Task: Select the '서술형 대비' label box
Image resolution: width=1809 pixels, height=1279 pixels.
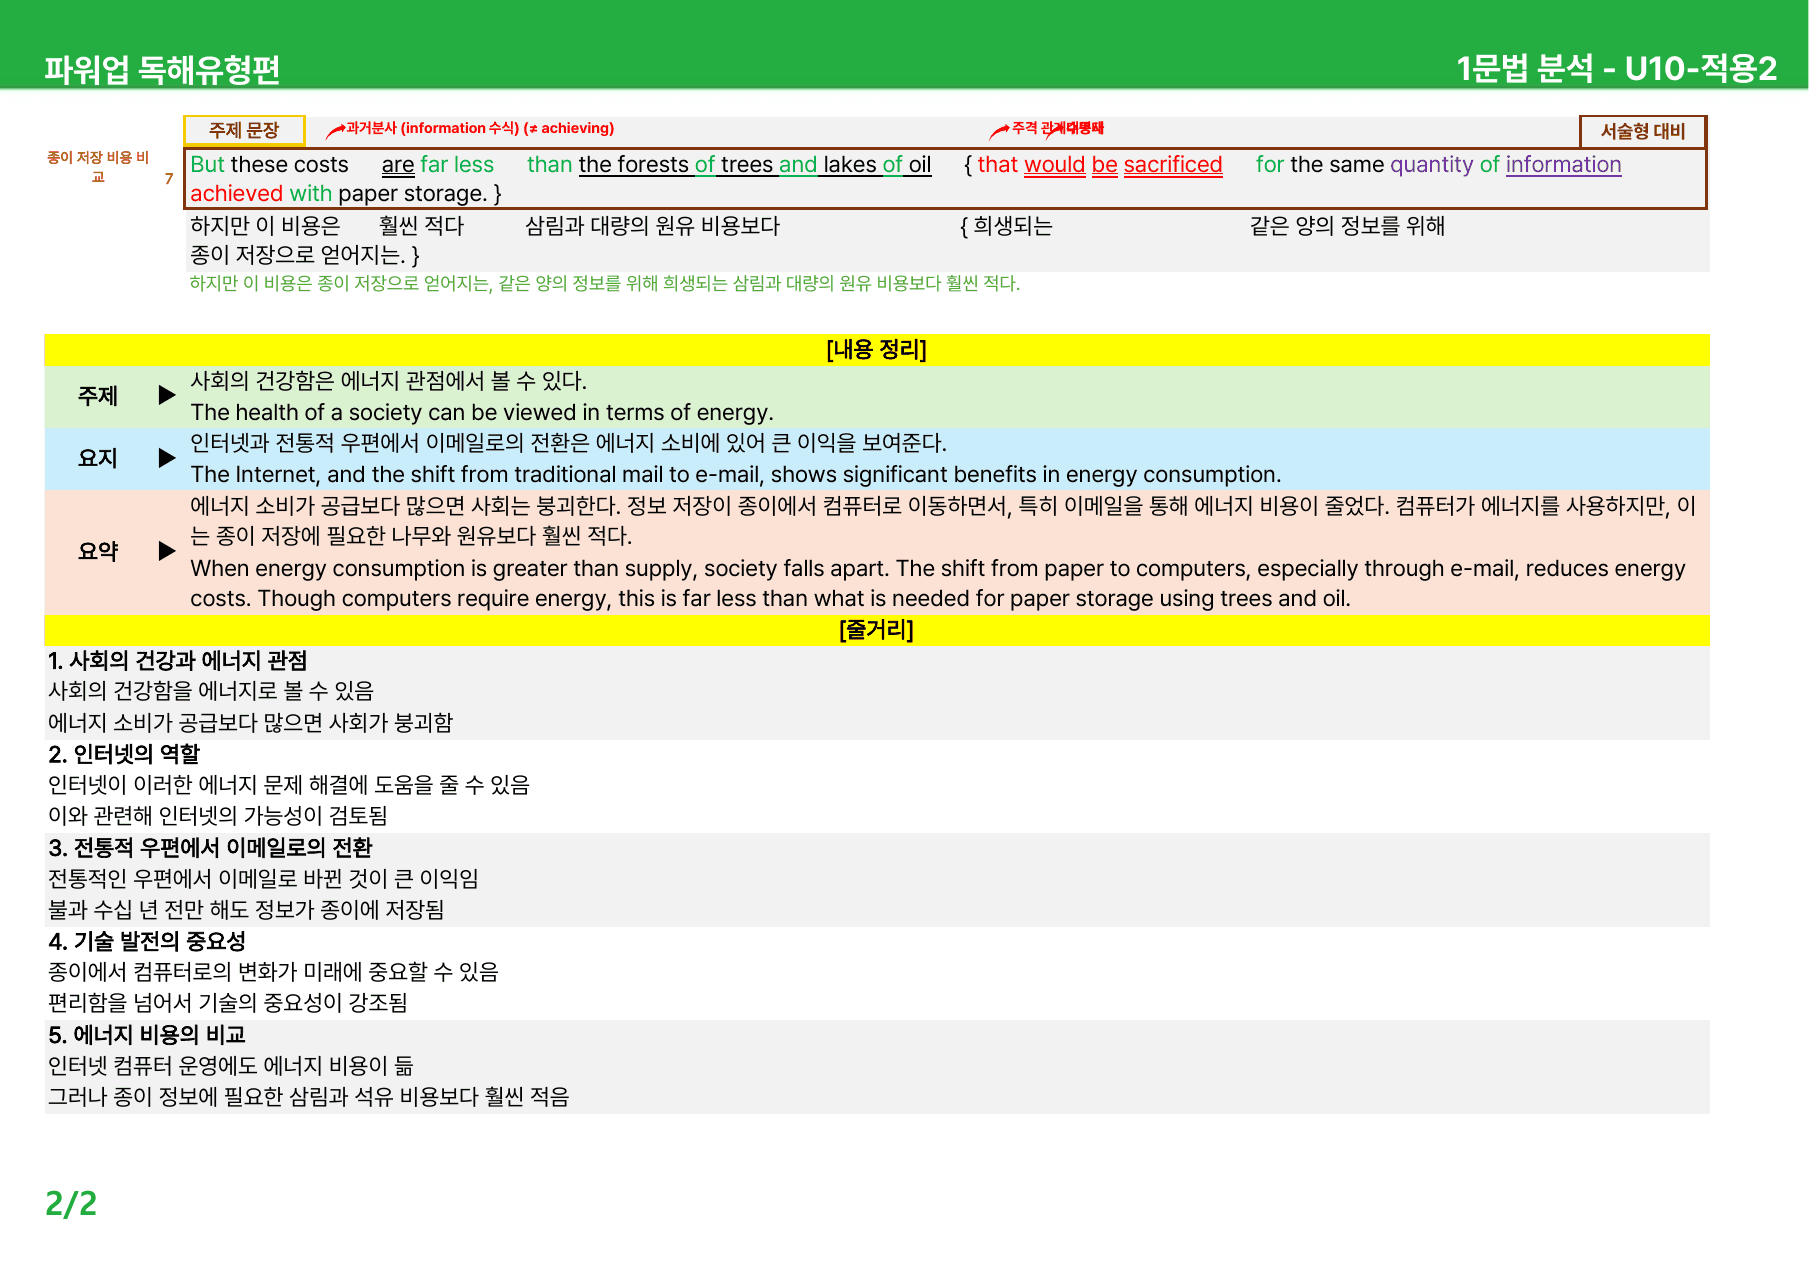Action: point(1643,131)
